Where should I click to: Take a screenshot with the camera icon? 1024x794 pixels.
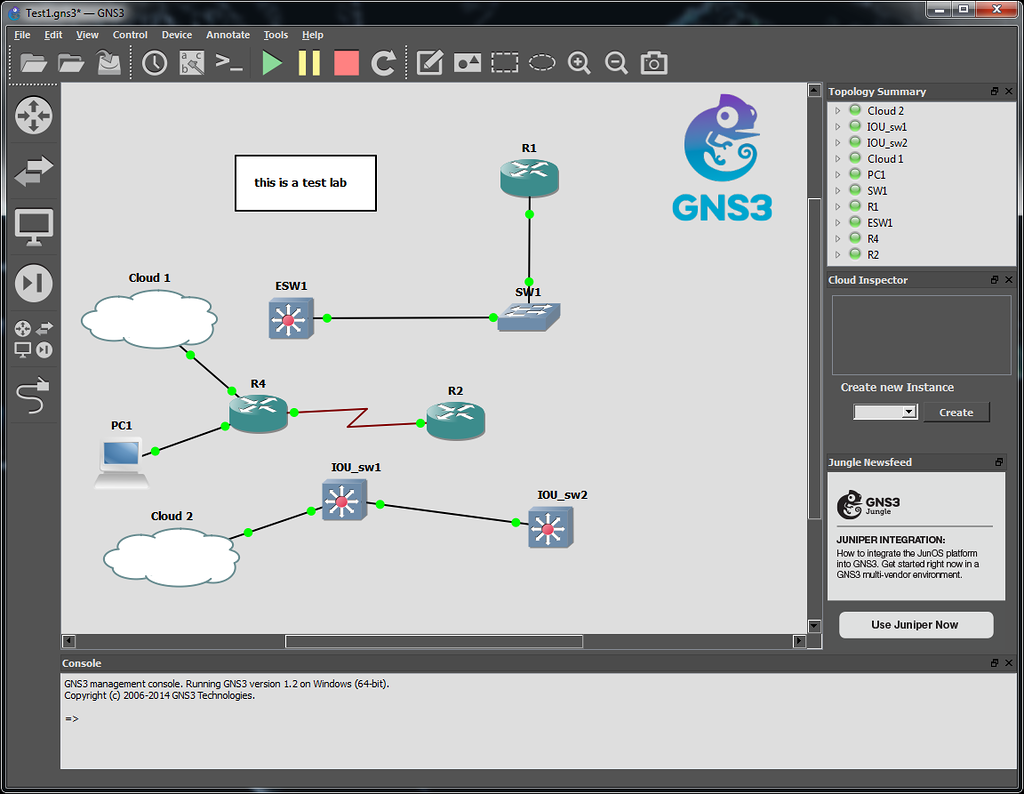pyautogui.click(x=654, y=63)
